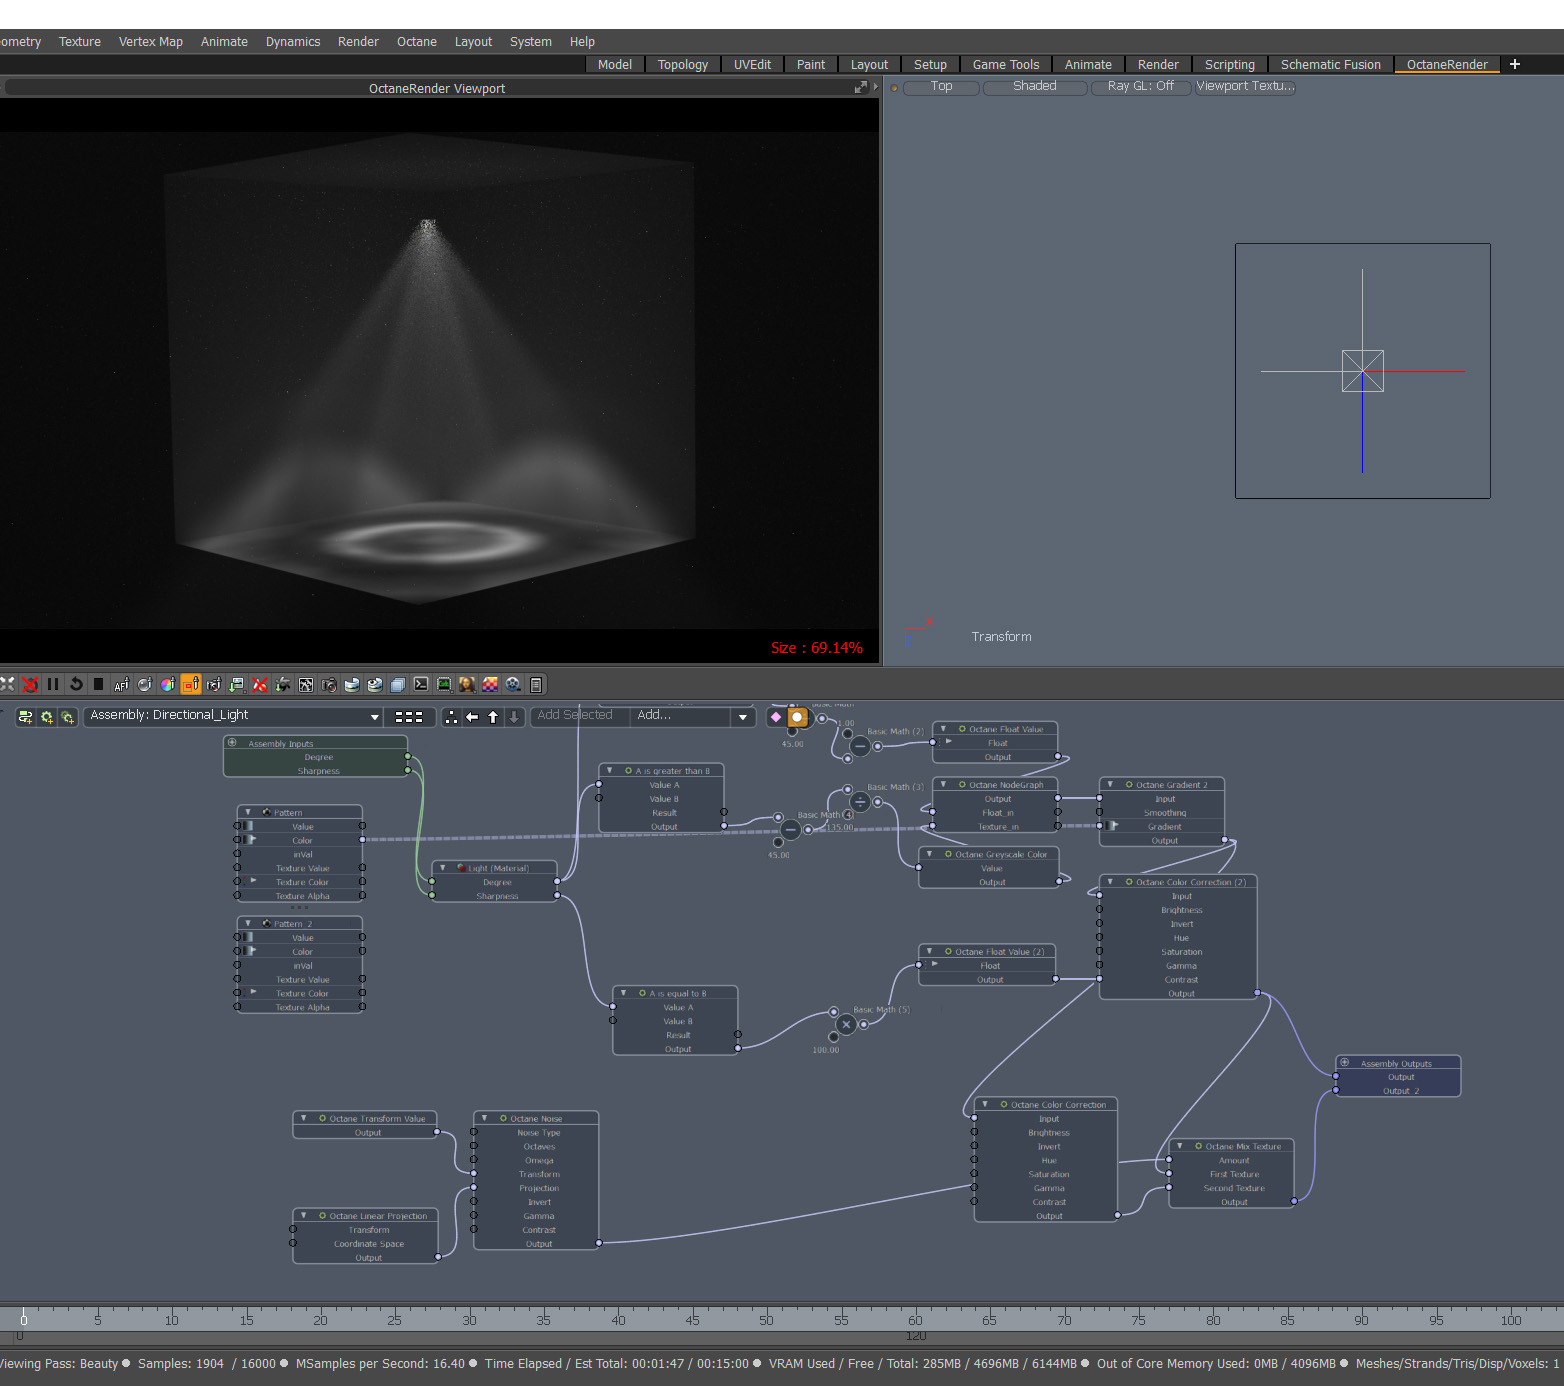Click the up arrow in schematic toolbar
This screenshot has height=1386, width=1564.
(x=493, y=717)
